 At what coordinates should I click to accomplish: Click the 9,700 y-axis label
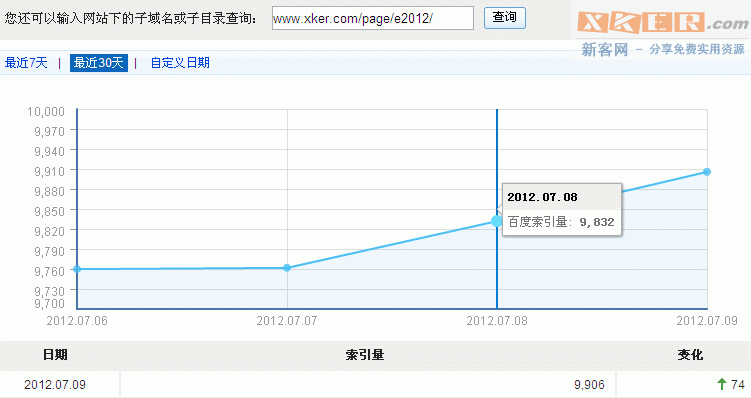click(49, 304)
